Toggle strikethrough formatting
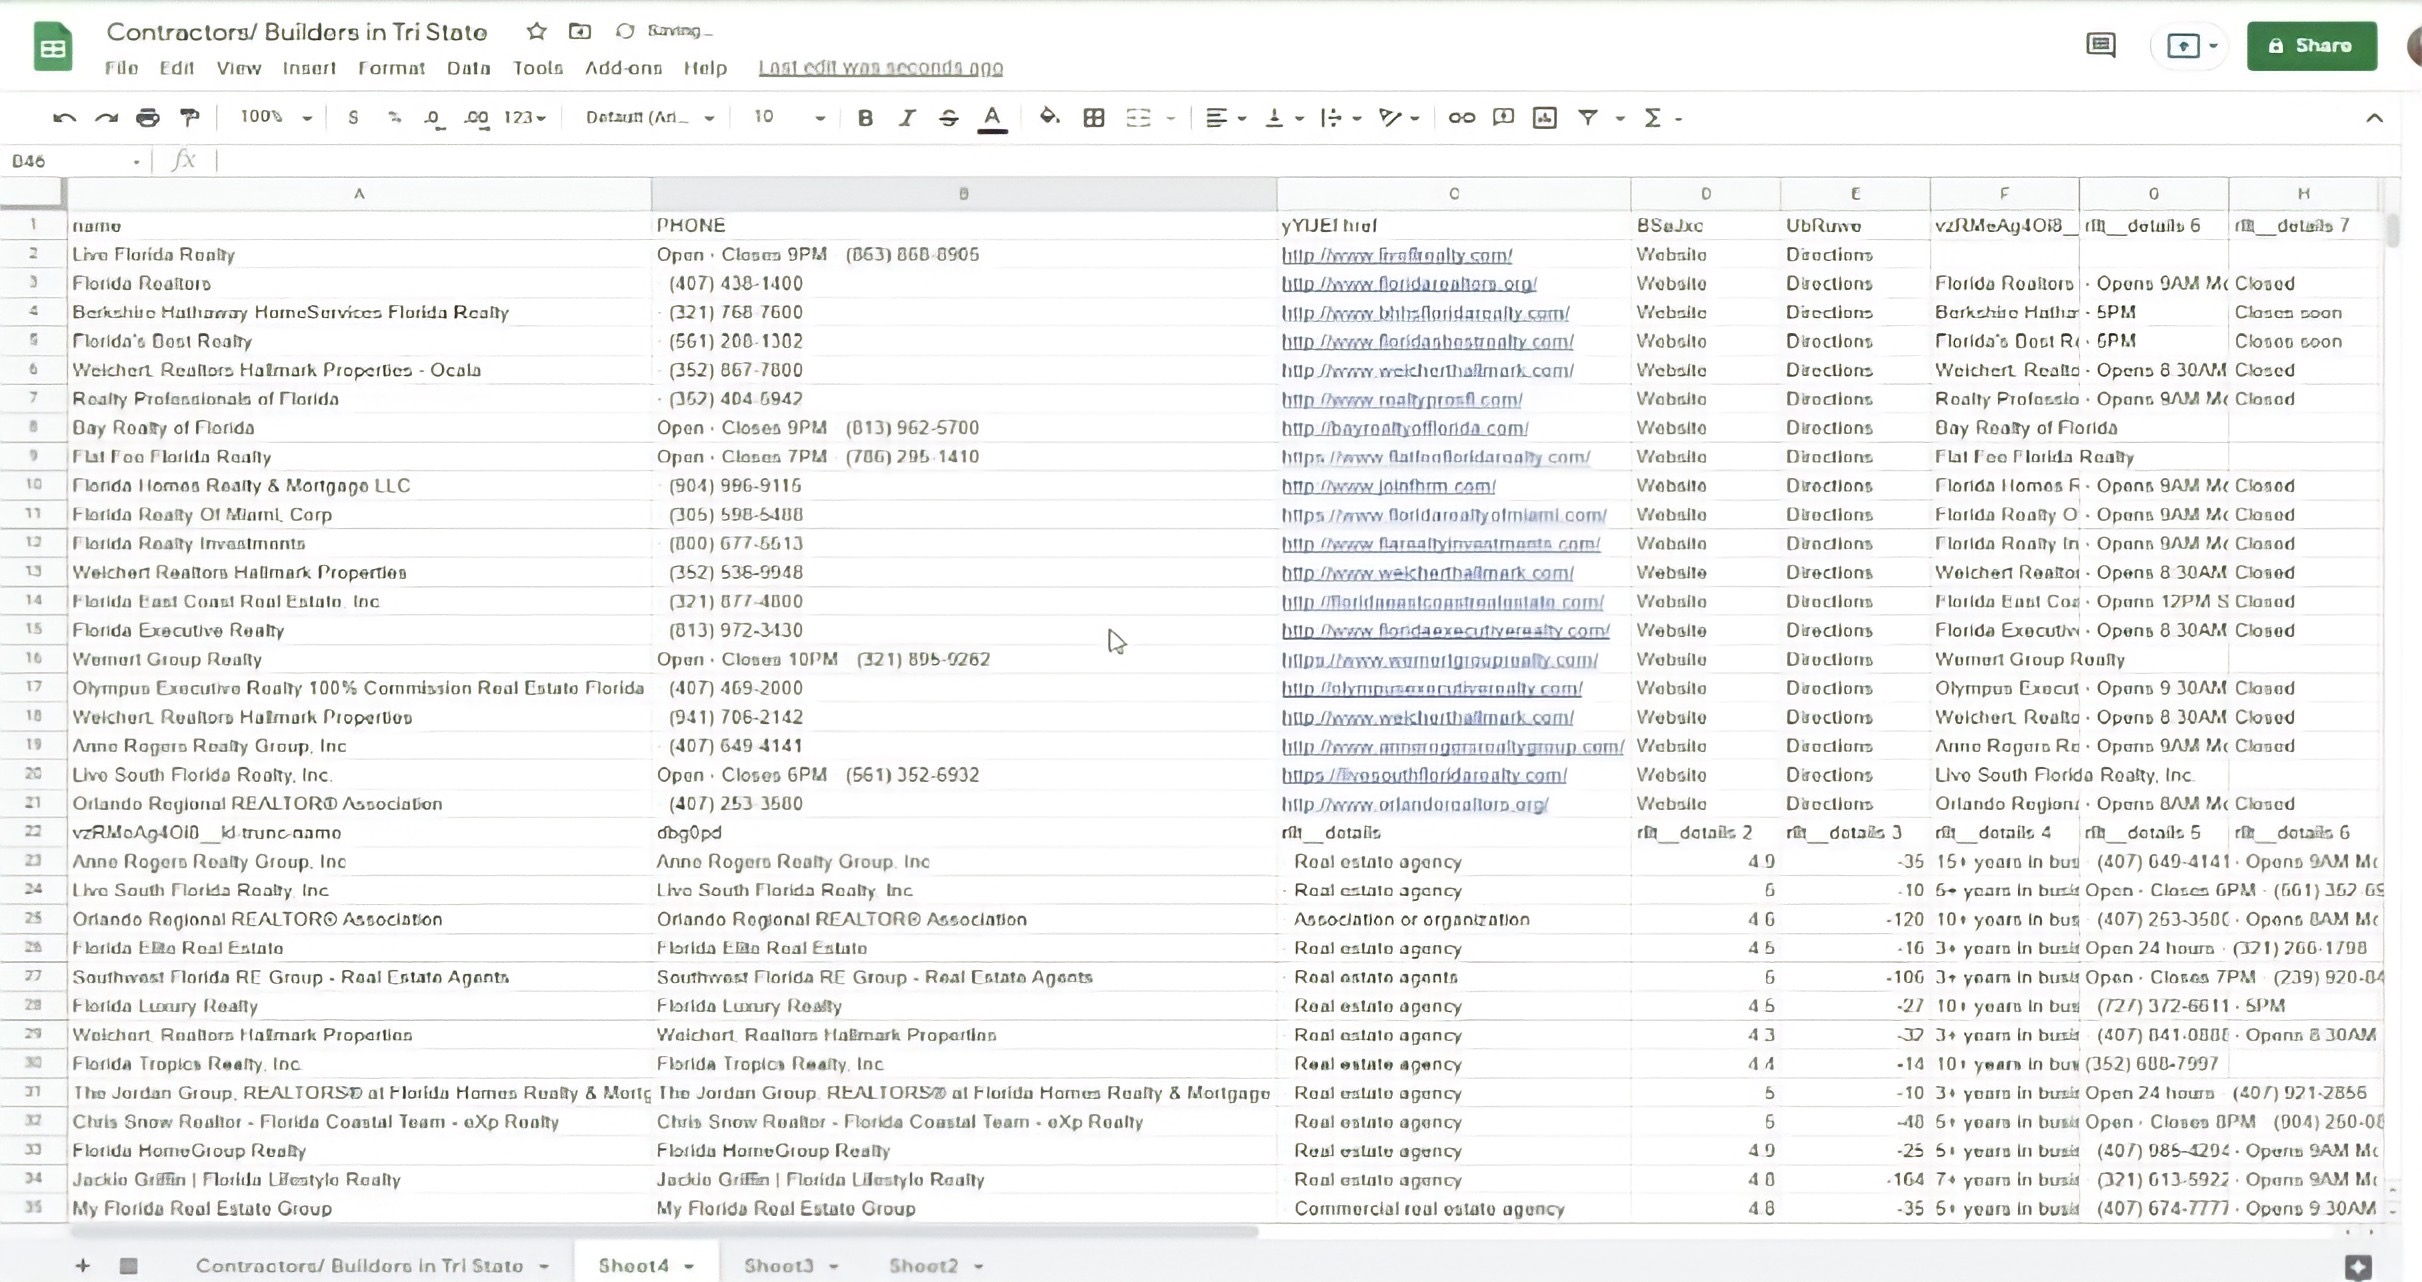2422x1282 pixels. pyautogui.click(x=948, y=118)
